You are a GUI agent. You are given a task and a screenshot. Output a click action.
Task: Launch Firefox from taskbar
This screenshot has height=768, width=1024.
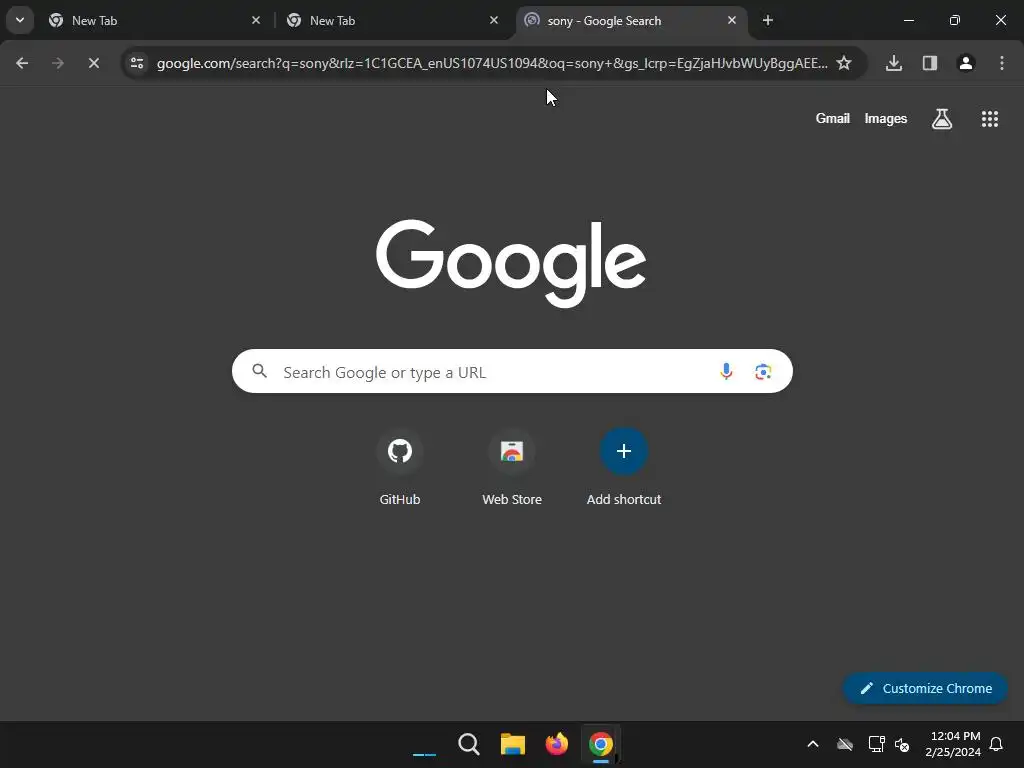pos(556,744)
